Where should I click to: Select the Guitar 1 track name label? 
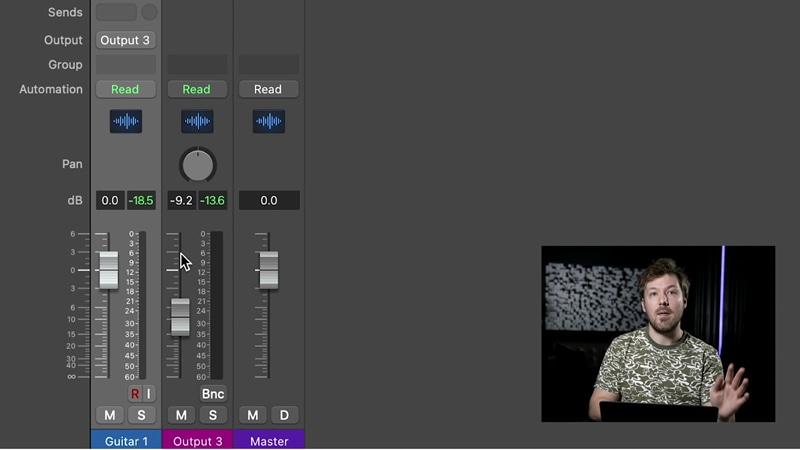click(126, 440)
